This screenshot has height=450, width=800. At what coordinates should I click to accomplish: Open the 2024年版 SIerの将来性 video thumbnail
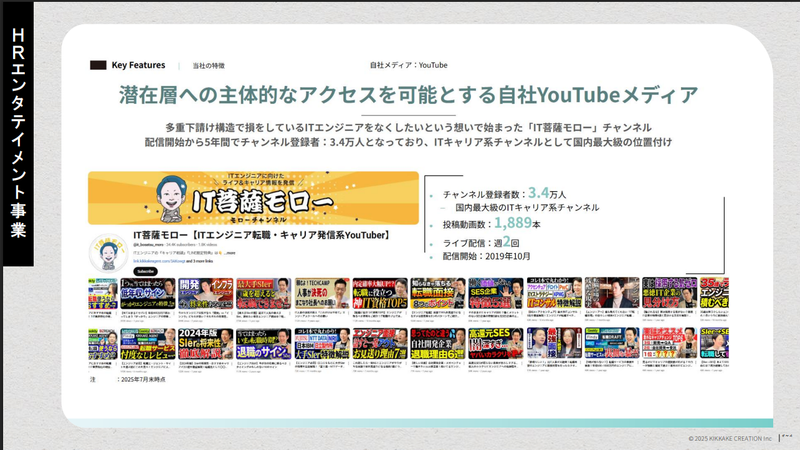(x=206, y=344)
